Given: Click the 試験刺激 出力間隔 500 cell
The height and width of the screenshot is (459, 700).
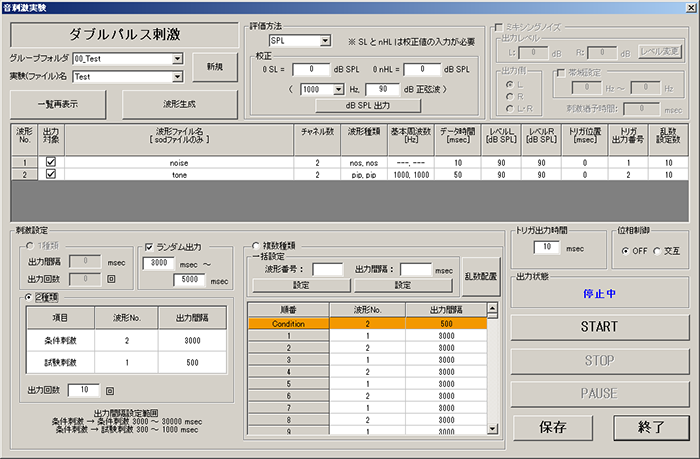Looking at the screenshot, I should pos(192,363).
